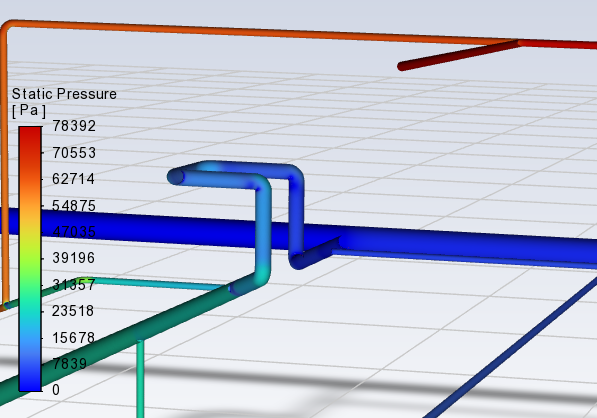597x418 pixels.
Task: Click the 0 minimum legend value
Action: 56,390
